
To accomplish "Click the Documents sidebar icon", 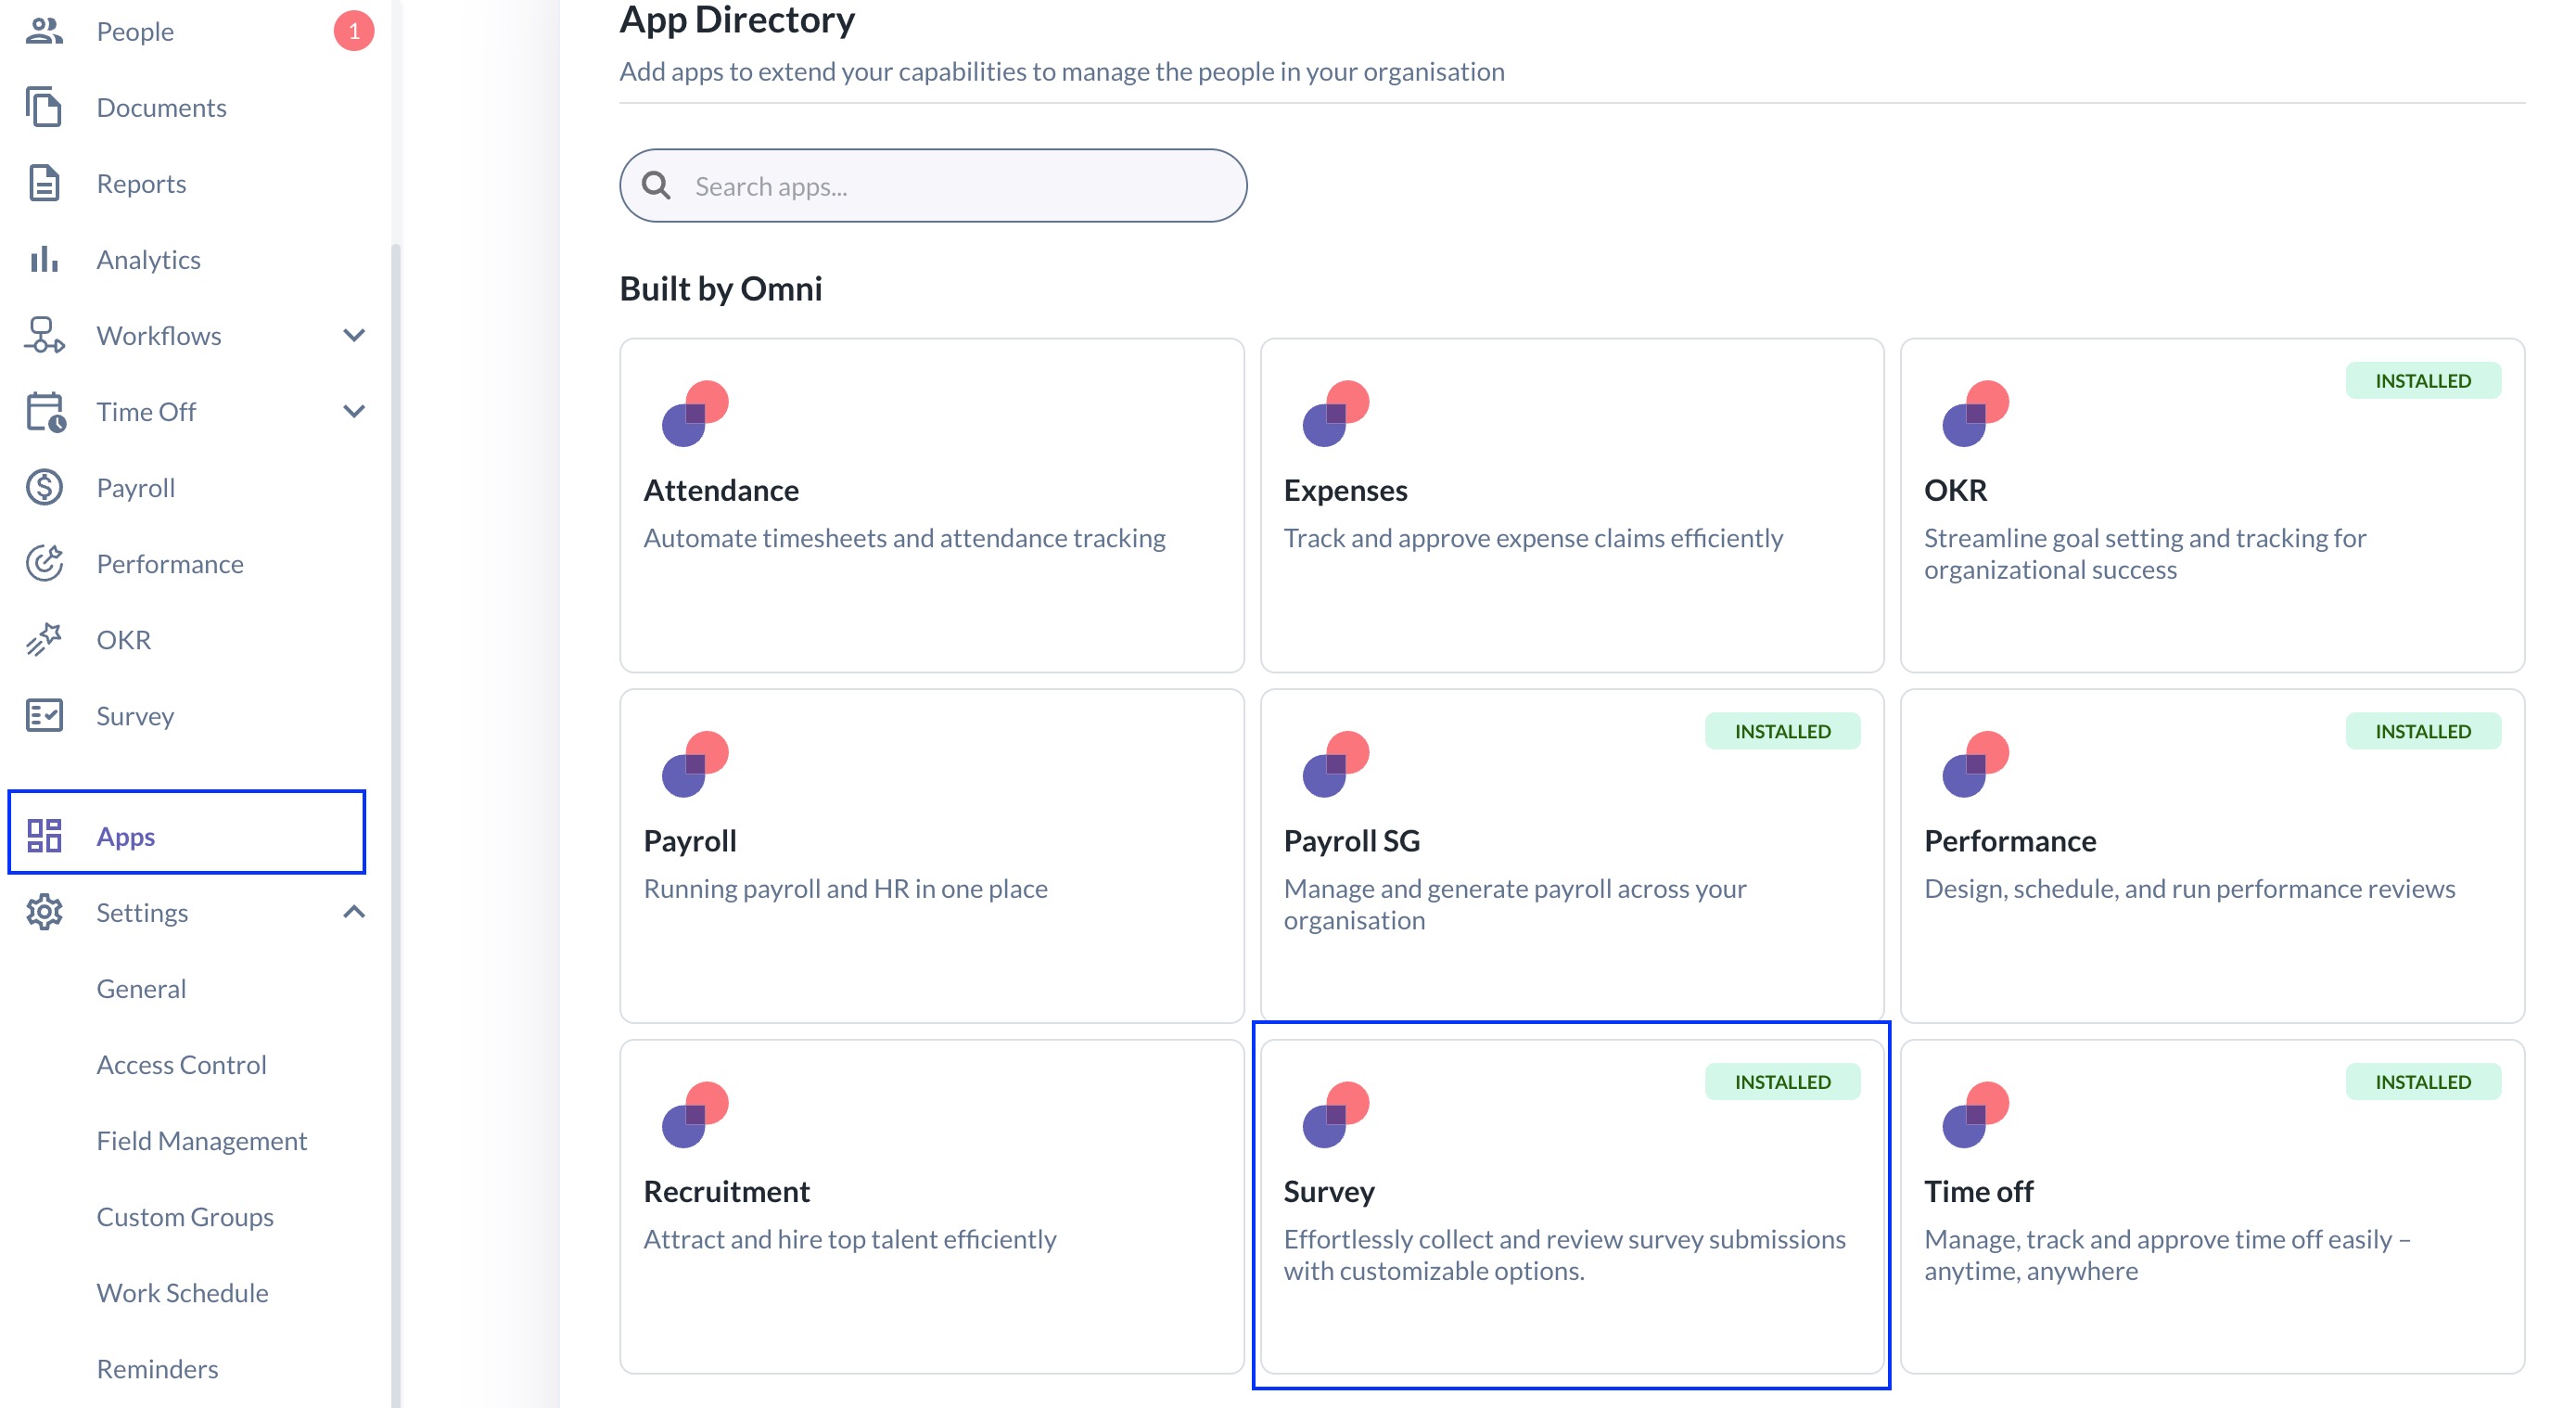I will pos(44,107).
